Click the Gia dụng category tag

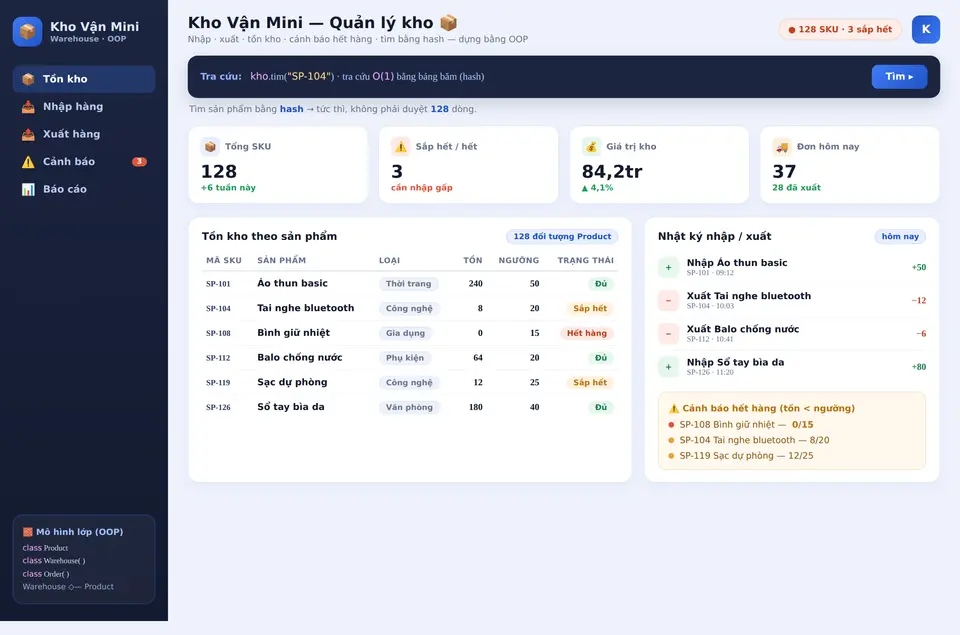pos(405,333)
